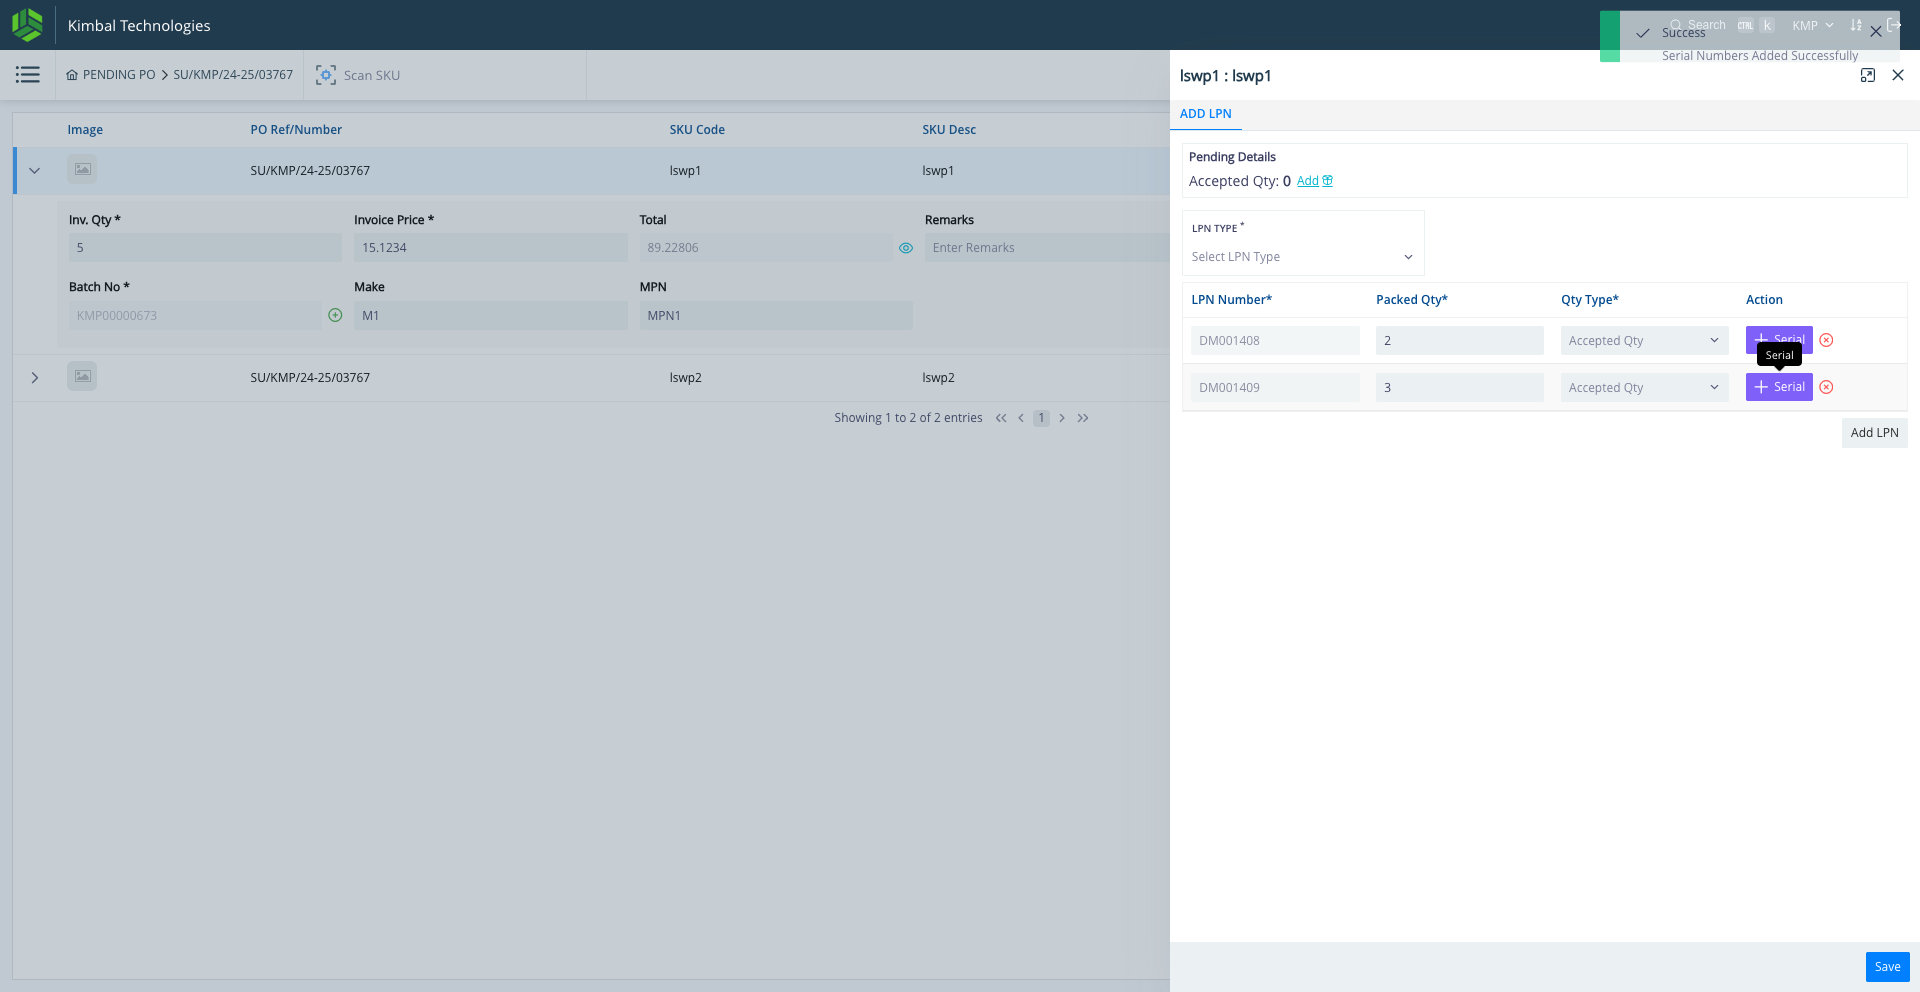
Task: Open the KMP organization dropdown
Action: point(1812,25)
